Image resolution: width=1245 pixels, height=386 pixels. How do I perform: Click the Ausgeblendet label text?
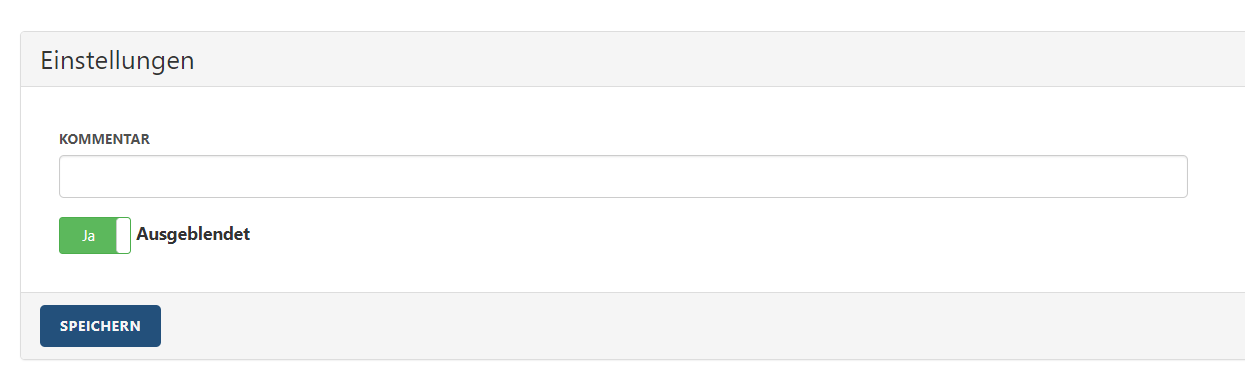click(193, 235)
